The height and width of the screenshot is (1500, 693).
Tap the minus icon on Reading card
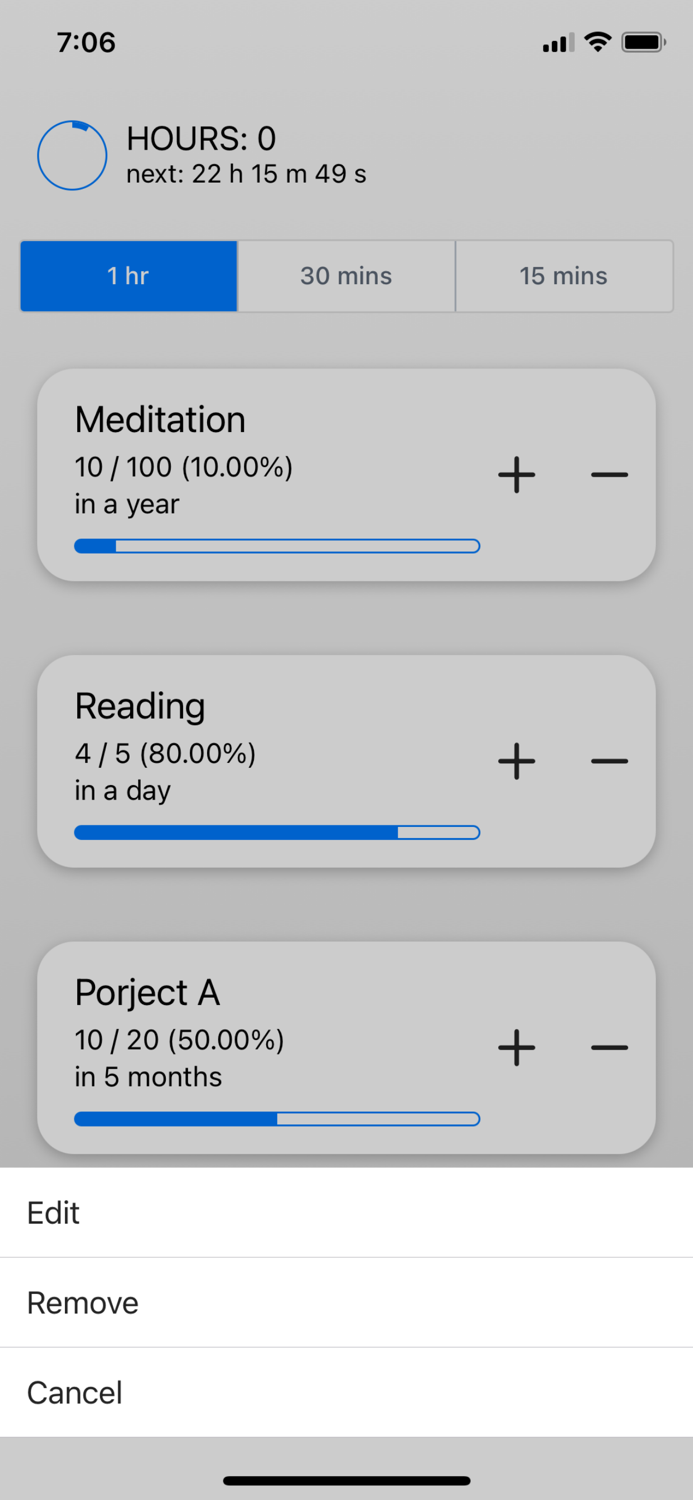[609, 762]
